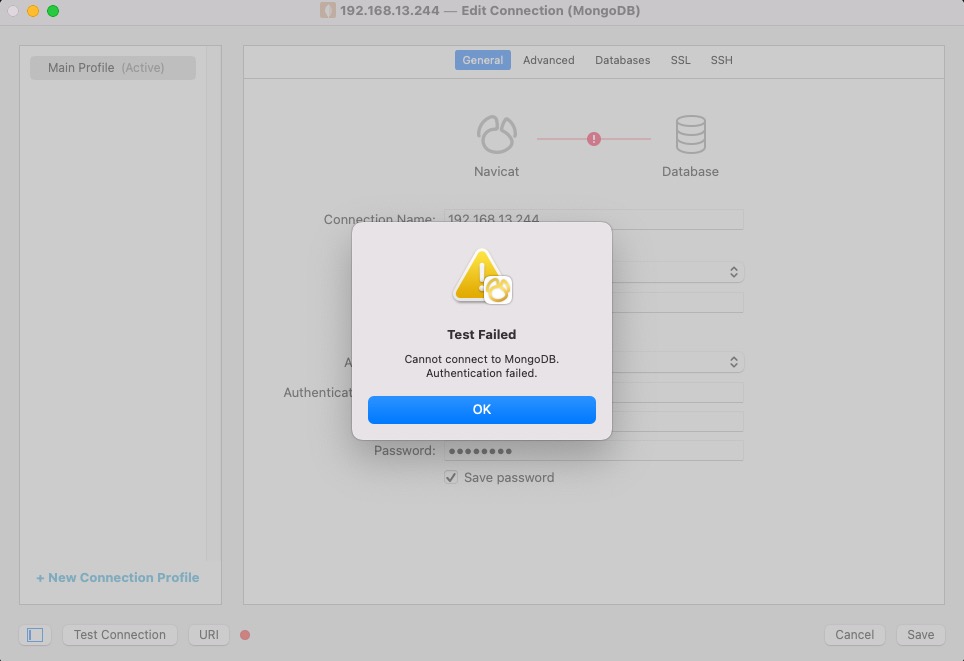Open the Databases tab
Viewport: 964px width, 661px height.
[x=622, y=60]
